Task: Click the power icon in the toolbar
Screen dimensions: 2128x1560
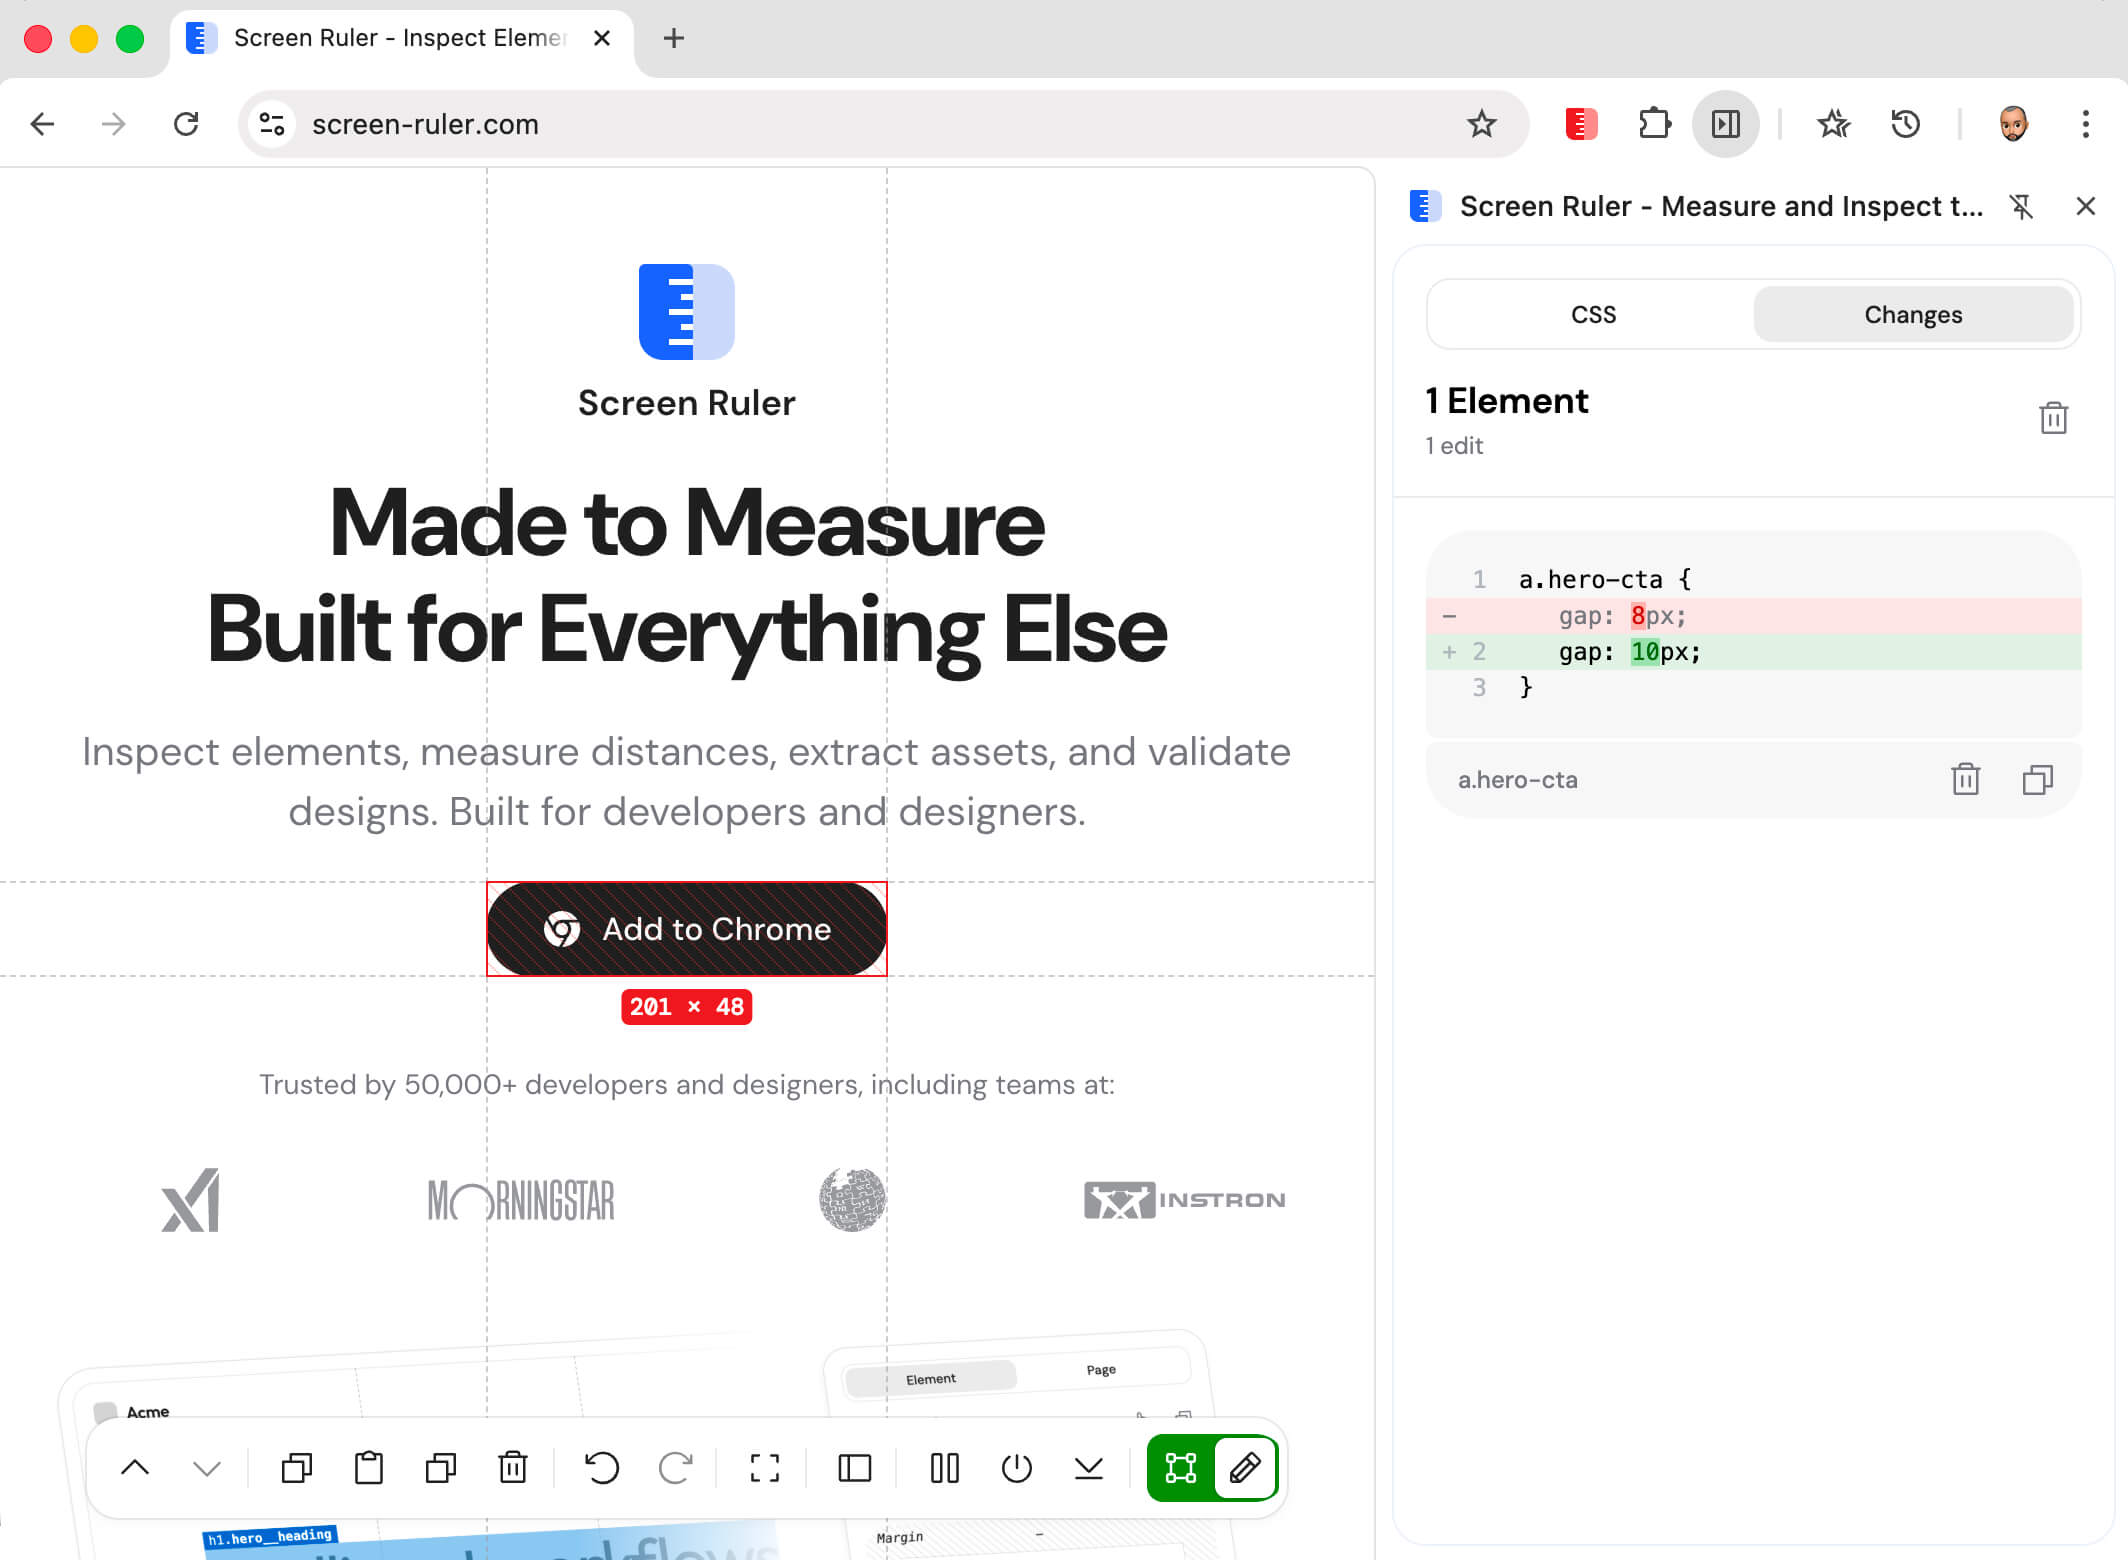Action: pos(1017,1468)
